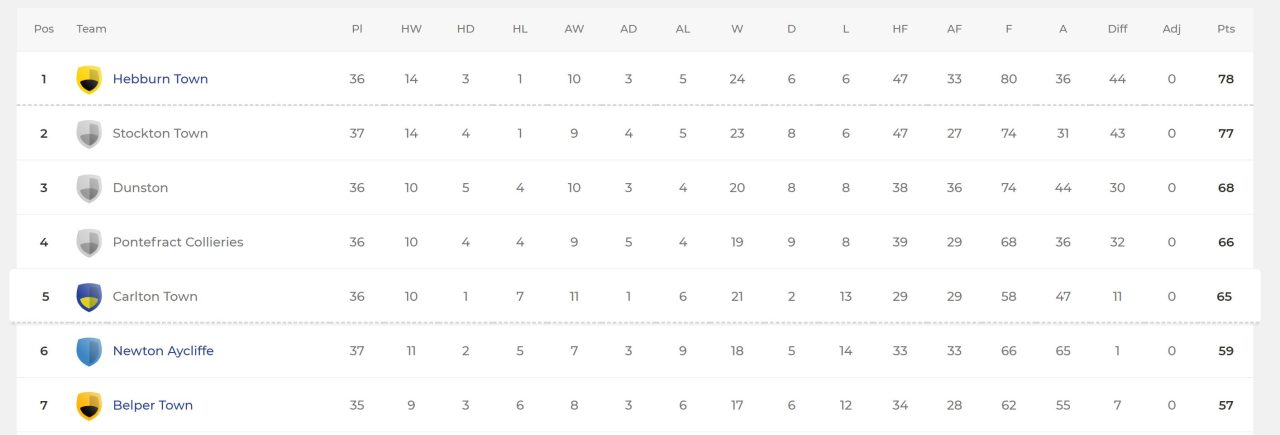Screen dimensions: 1280x435
Task: Open the Belper Town team link
Action: (152, 405)
